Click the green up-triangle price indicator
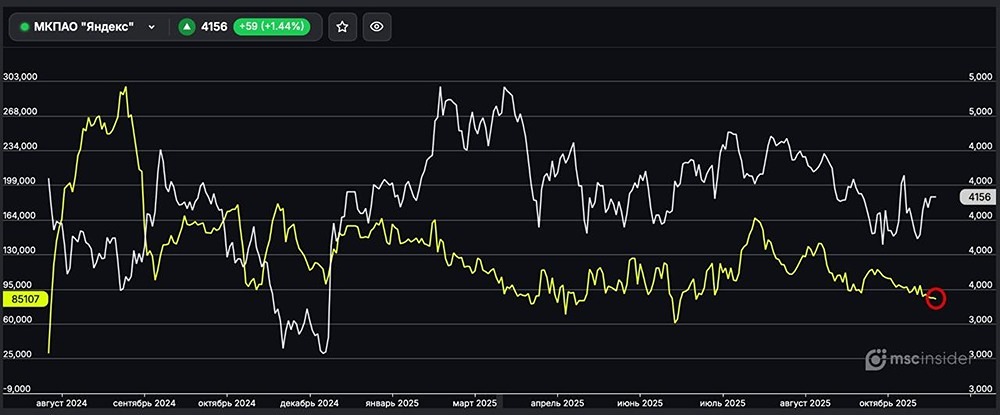1000x415 pixels. tap(186, 27)
